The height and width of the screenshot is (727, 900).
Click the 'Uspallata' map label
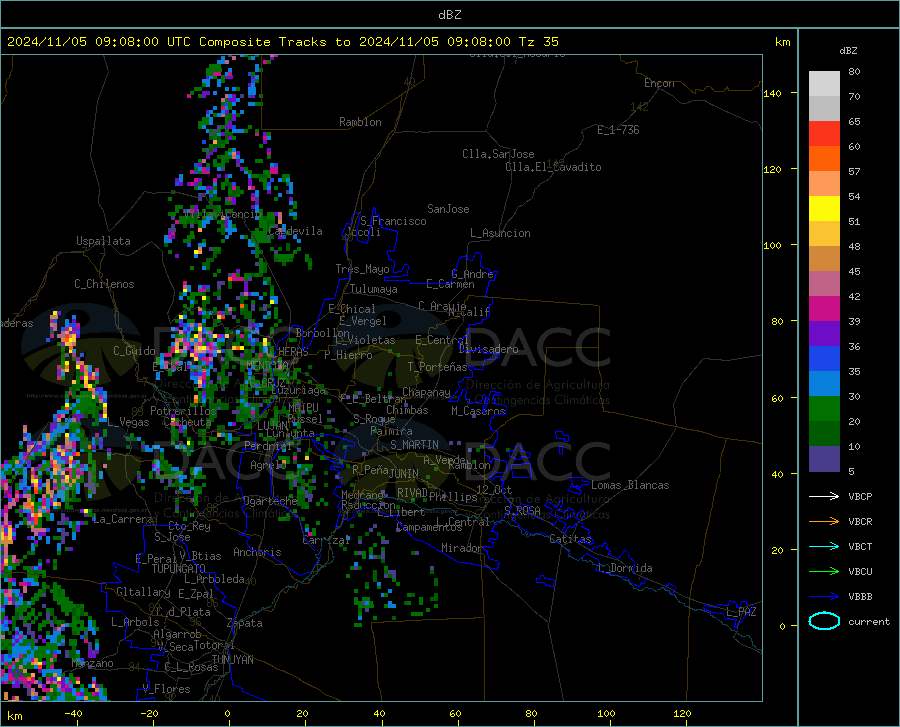coord(103,241)
